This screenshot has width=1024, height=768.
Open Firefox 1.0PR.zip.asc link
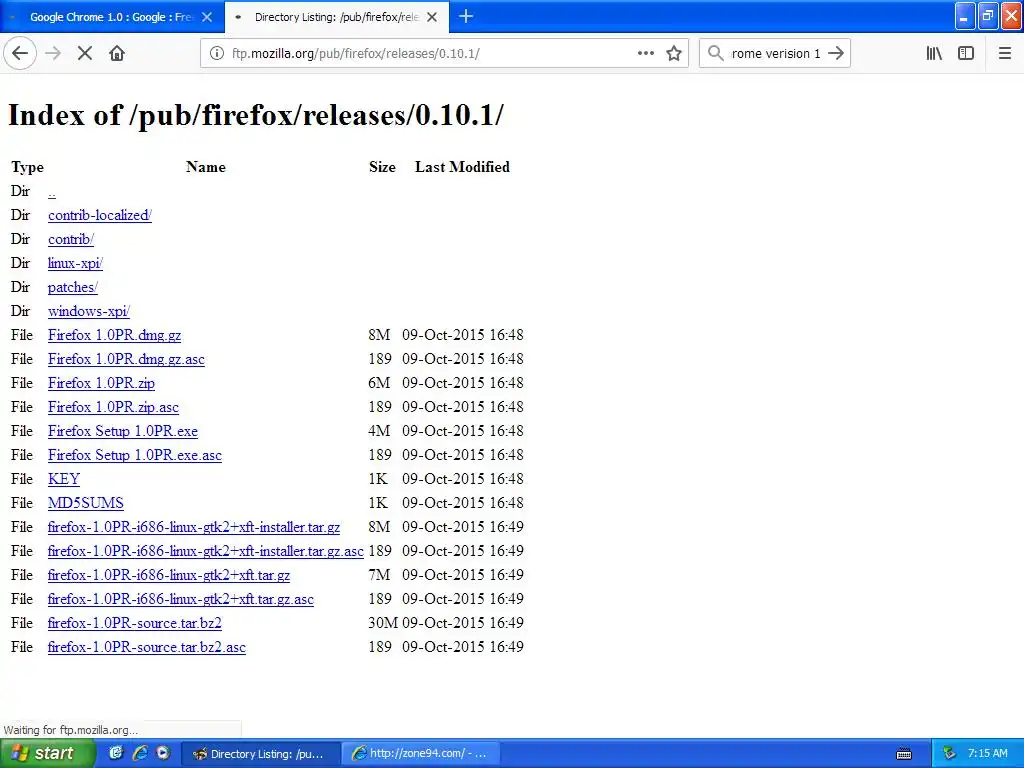pos(113,408)
